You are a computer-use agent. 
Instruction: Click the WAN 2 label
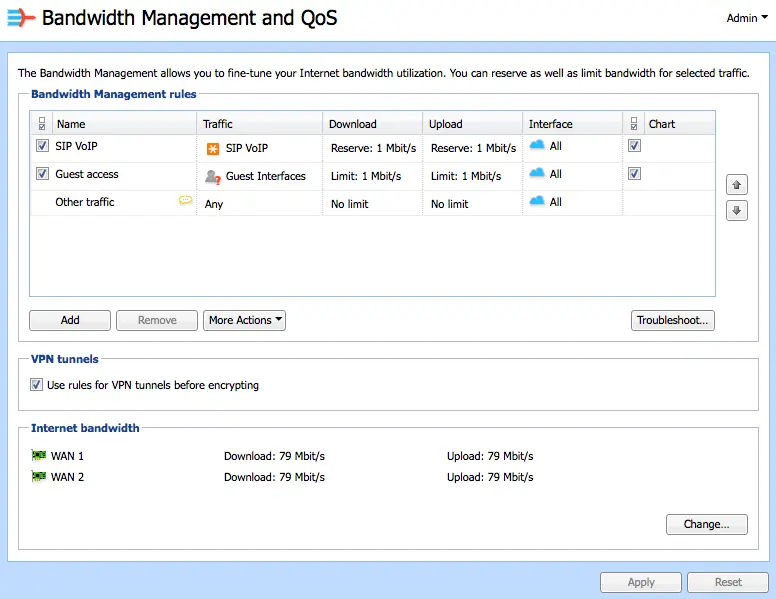point(67,477)
